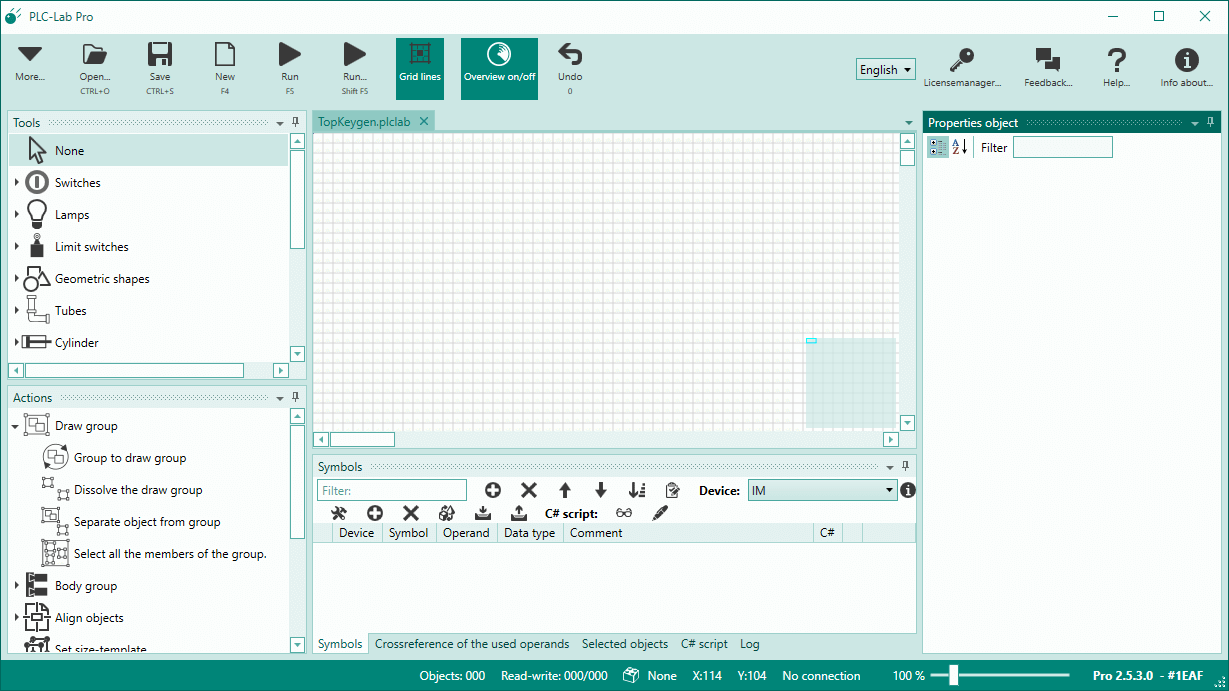Open the Crossreference of the used operands tab
This screenshot has height=691, width=1229.
471,644
